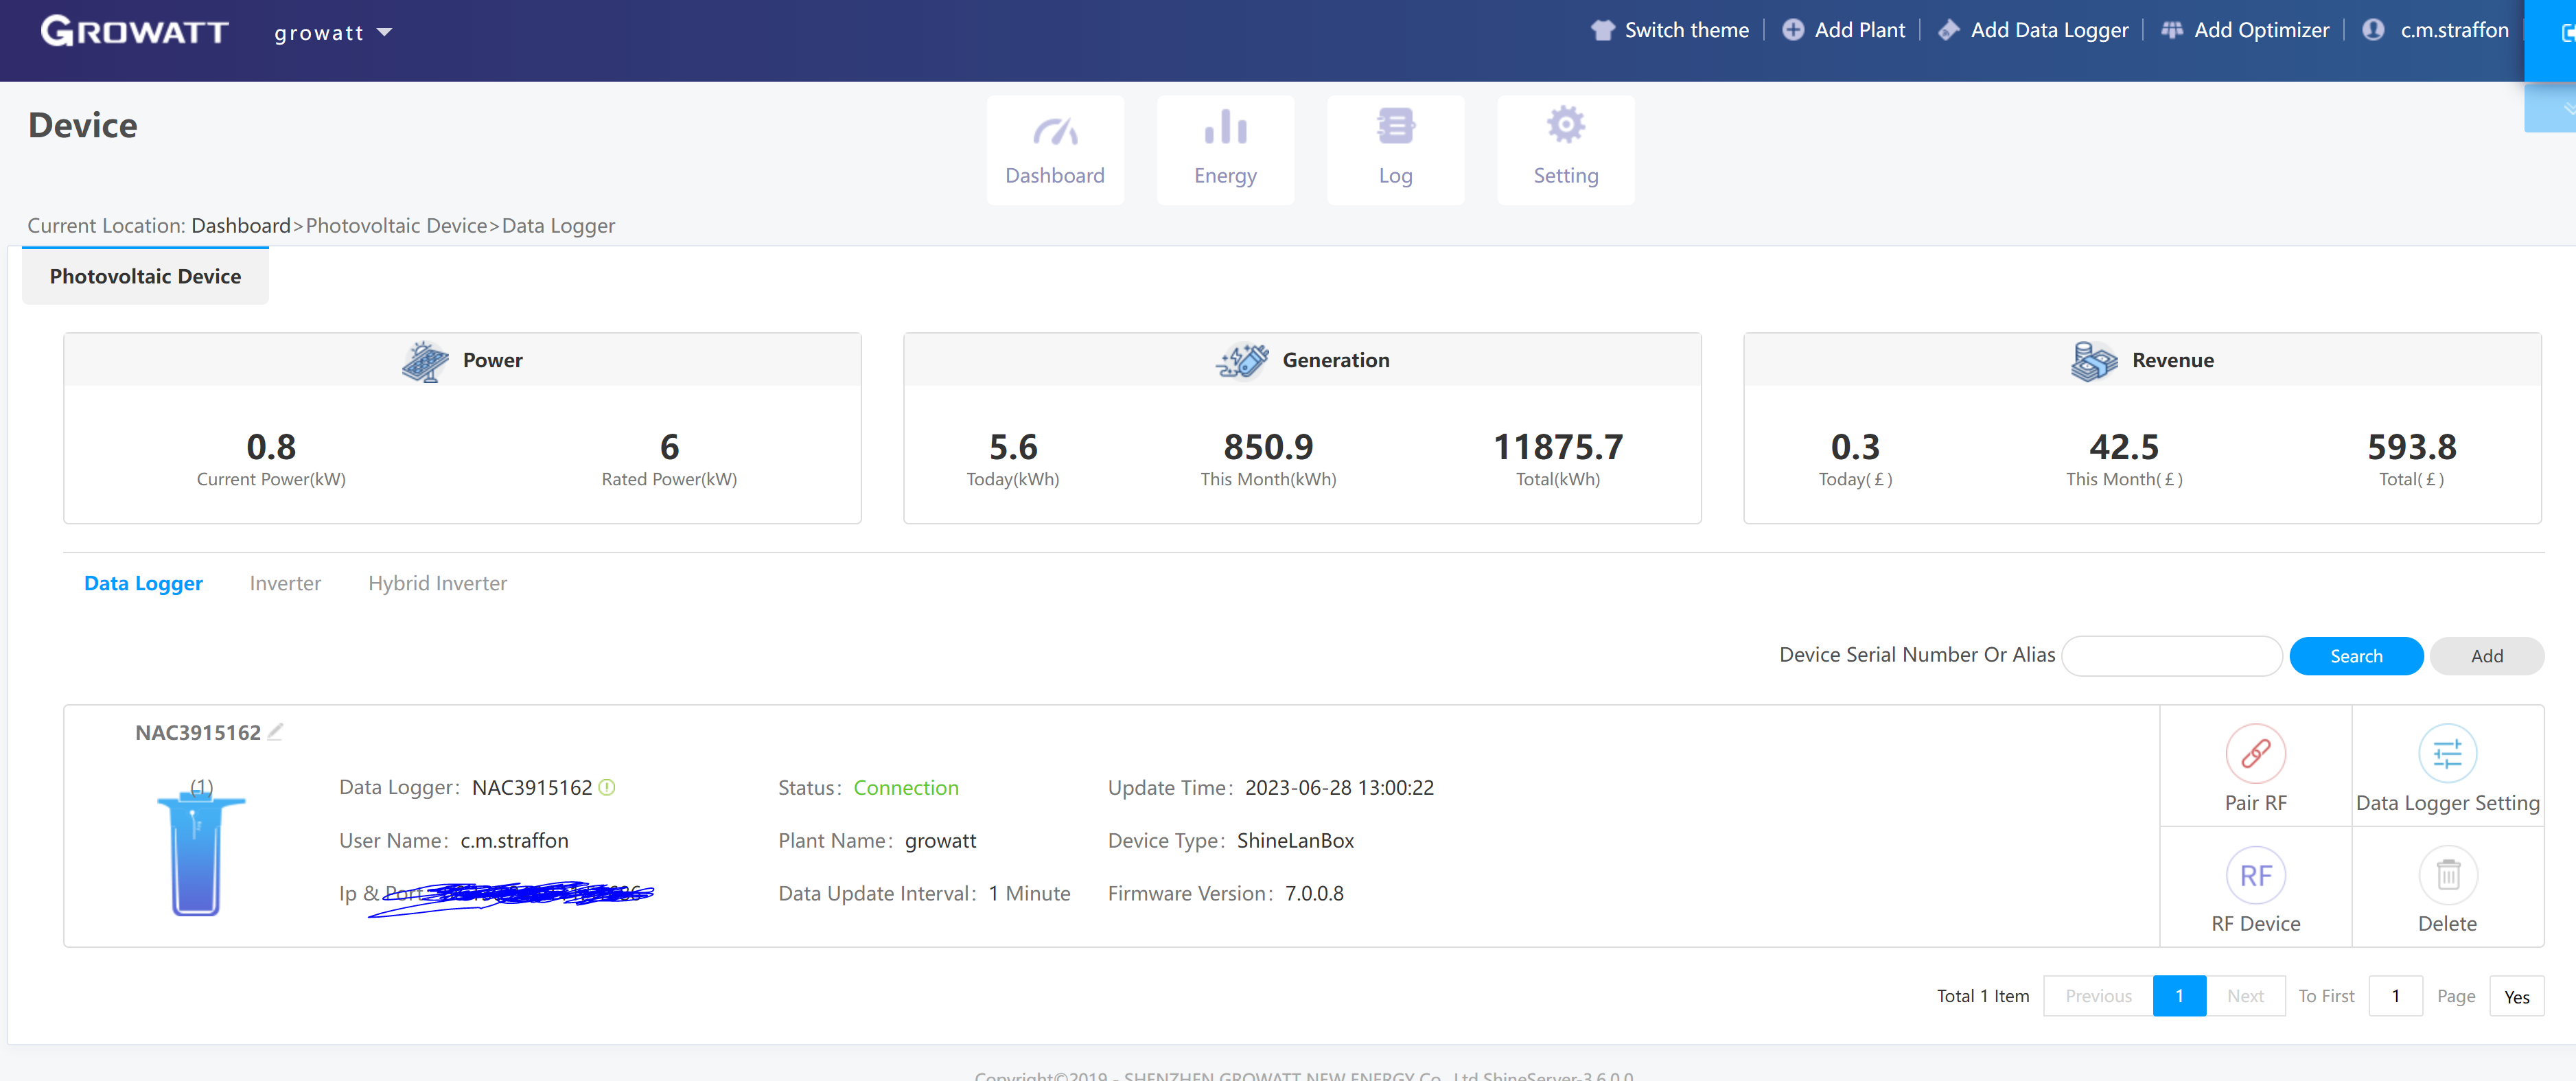Open the Setting gear icon
Image resolution: width=2576 pixels, height=1081 pixels.
tap(1566, 148)
